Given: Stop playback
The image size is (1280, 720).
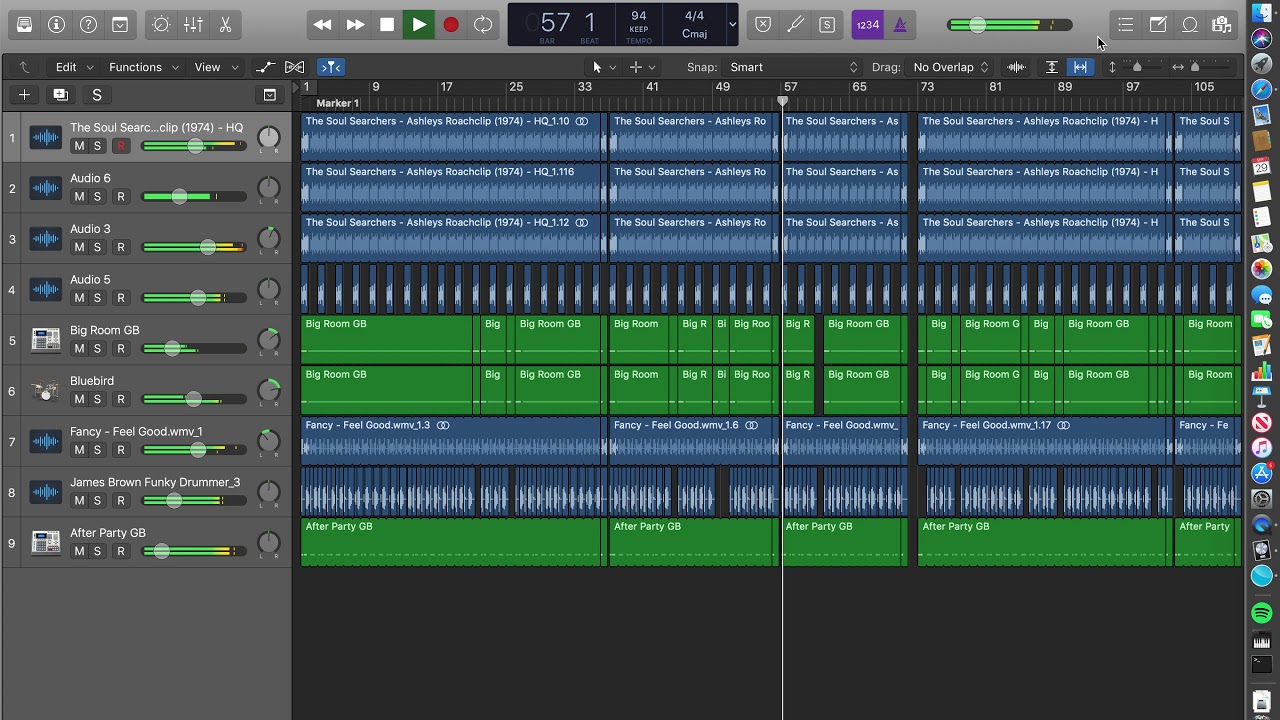Looking at the screenshot, I should [x=387, y=25].
